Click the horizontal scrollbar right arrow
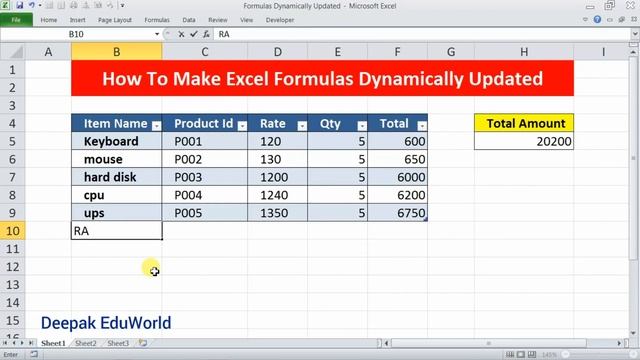The image size is (640, 360). (x=619, y=343)
